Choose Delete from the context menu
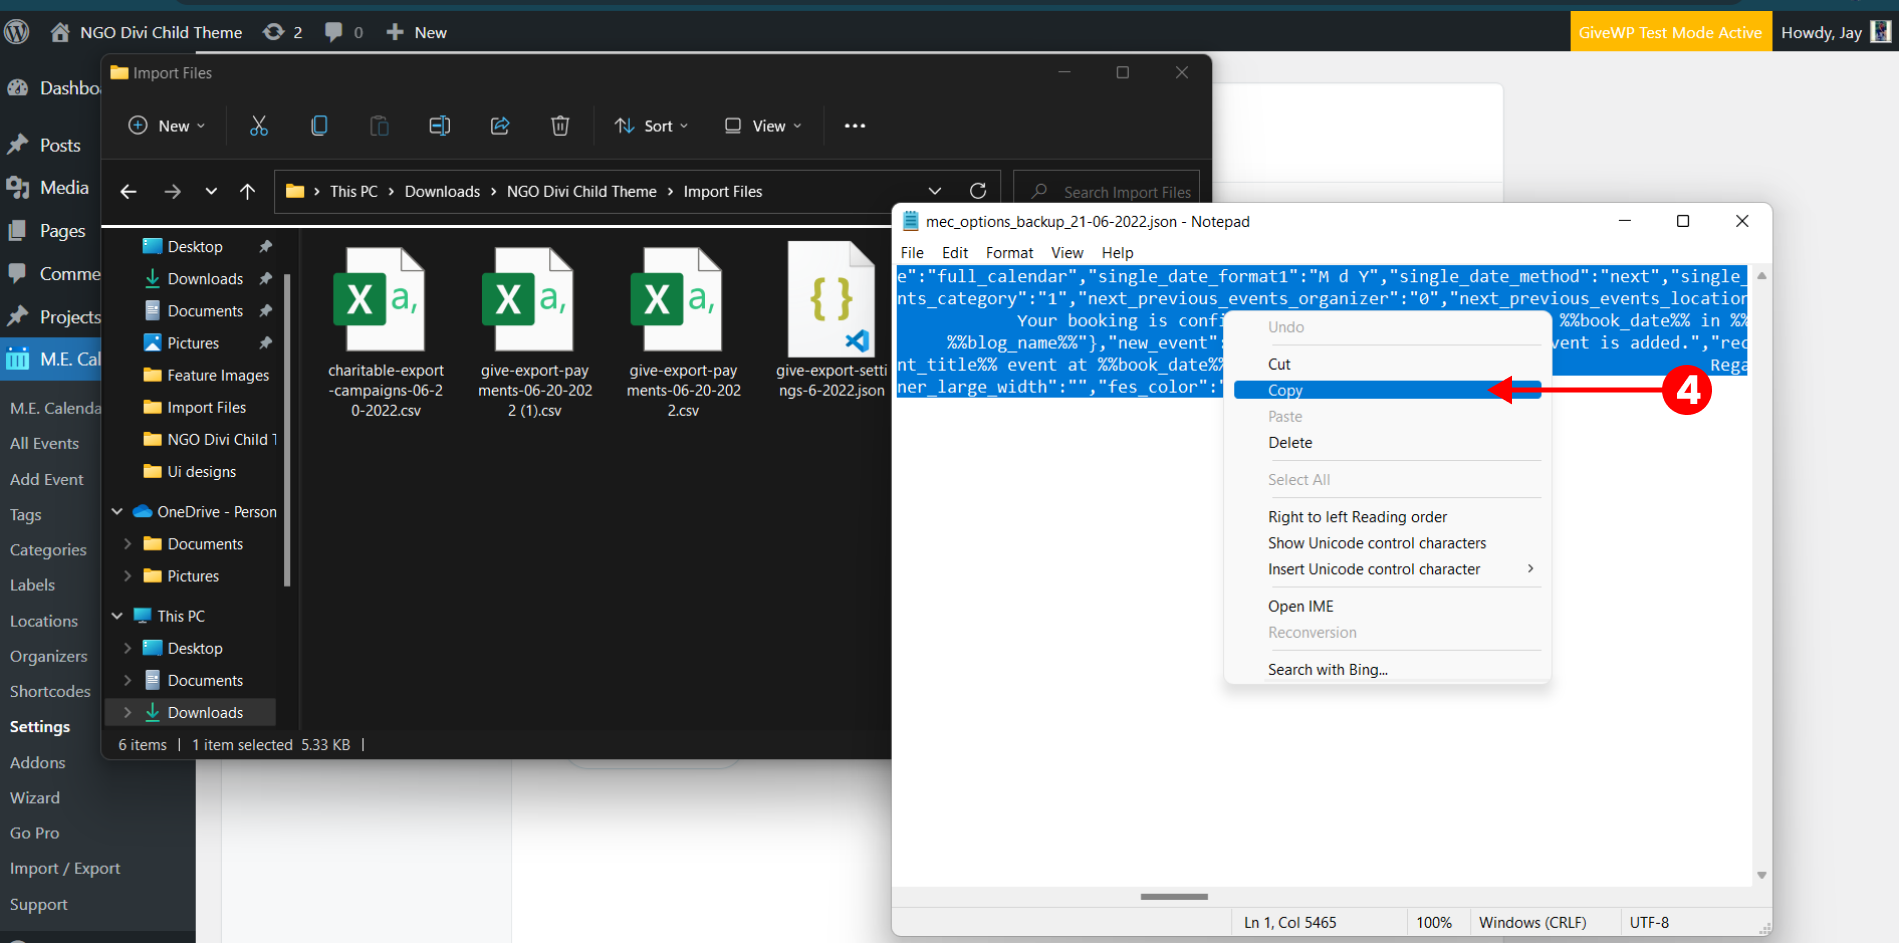Viewport: 1899px width, 943px height. click(1387, 442)
